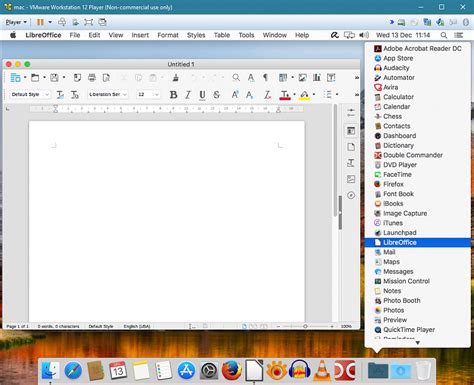Screen dimensions: 474x385
Task: Click the Clear Direct Formatting icon
Action: point(267,95)
